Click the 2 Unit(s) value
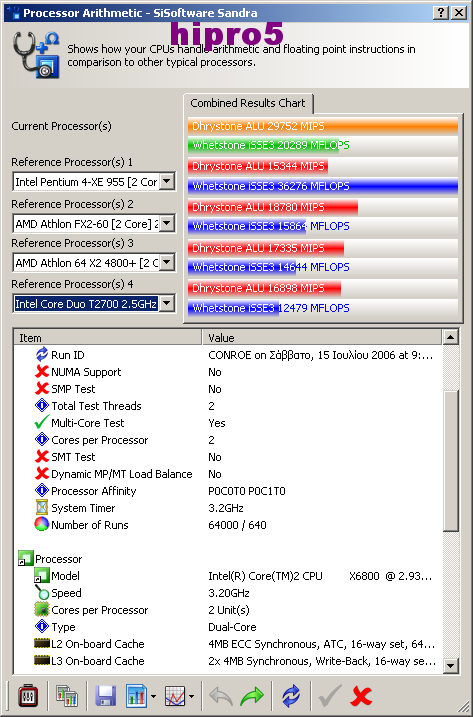The height and width of the screenshot is (717, 473). 229,610
